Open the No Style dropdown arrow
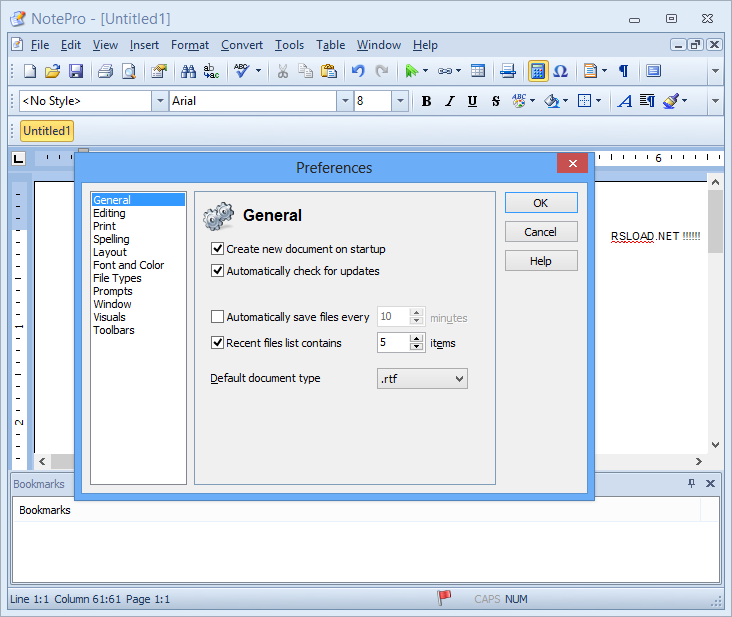Image resolution: width=732 pixels, height=617 pixels. click(160, 101)
